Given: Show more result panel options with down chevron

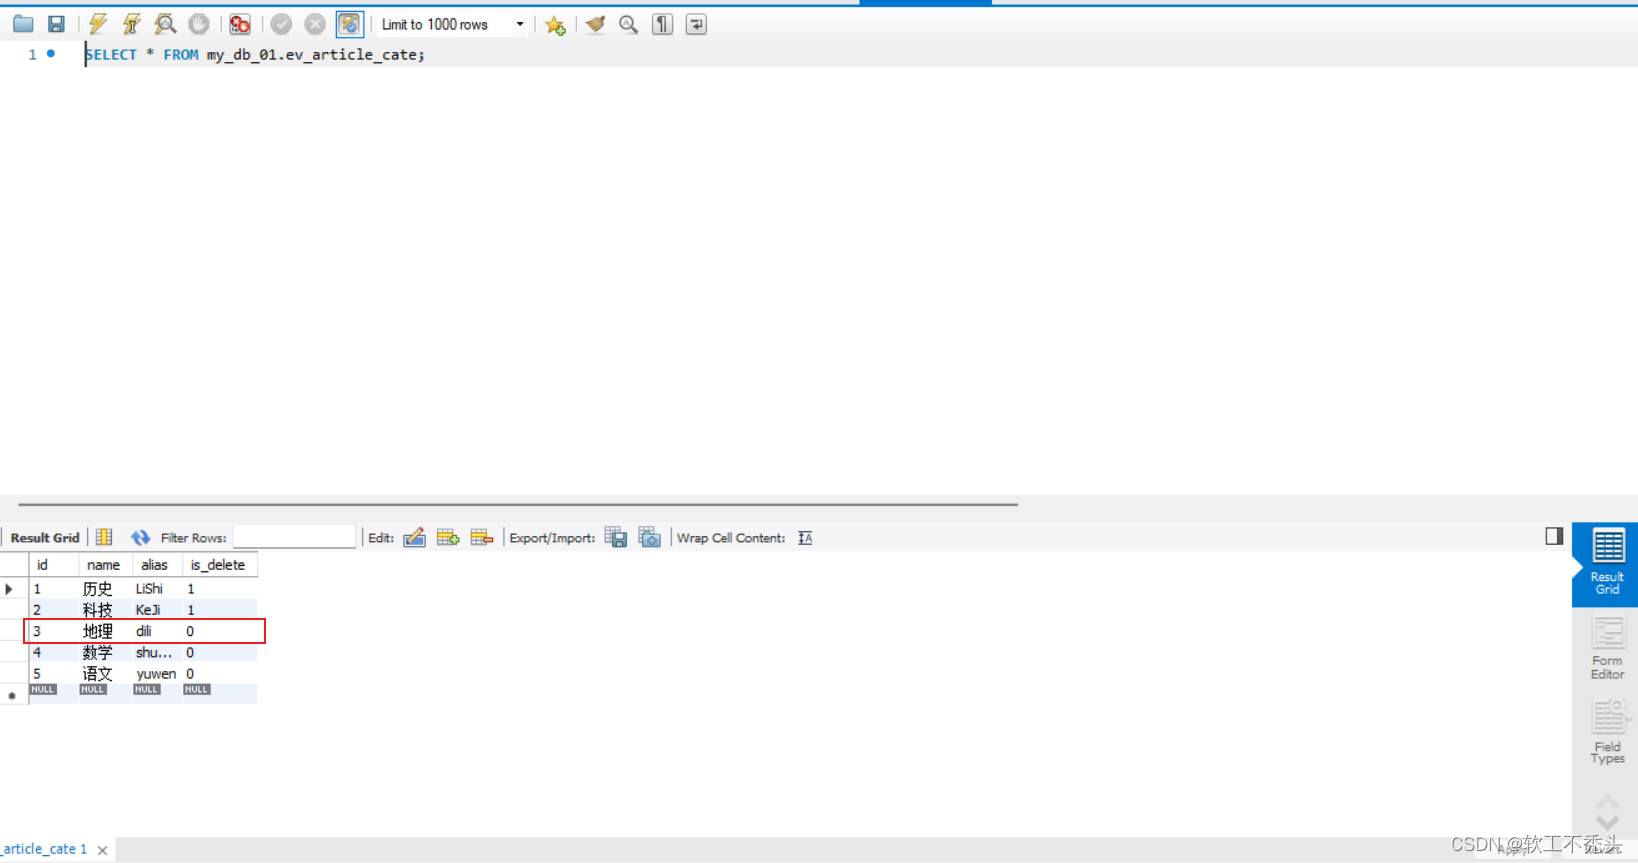Looking at the screenshot, I should click(x=1607, y=822).
